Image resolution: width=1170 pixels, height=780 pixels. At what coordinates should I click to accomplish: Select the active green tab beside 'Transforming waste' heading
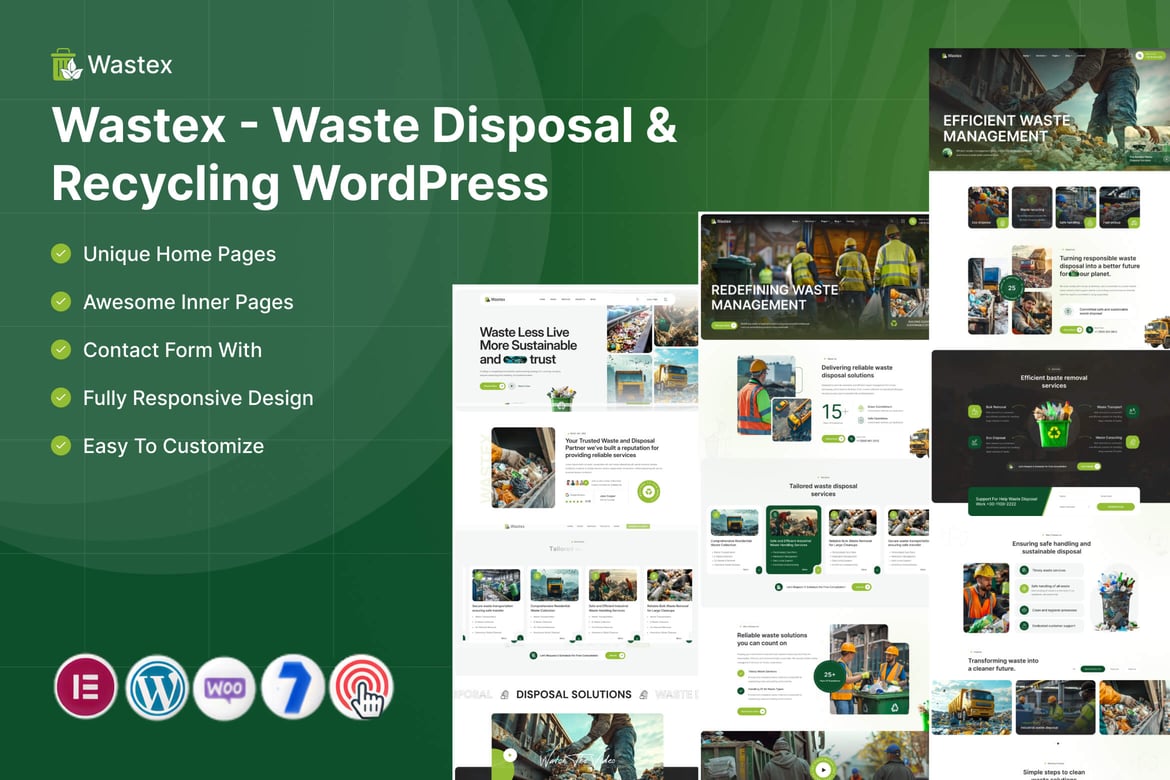[x=1092, y=669]
